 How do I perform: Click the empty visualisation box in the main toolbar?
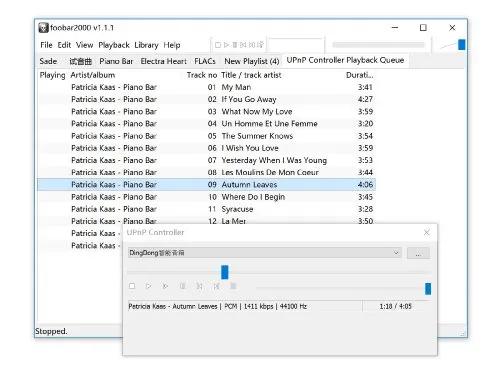(x=296, y=45)
